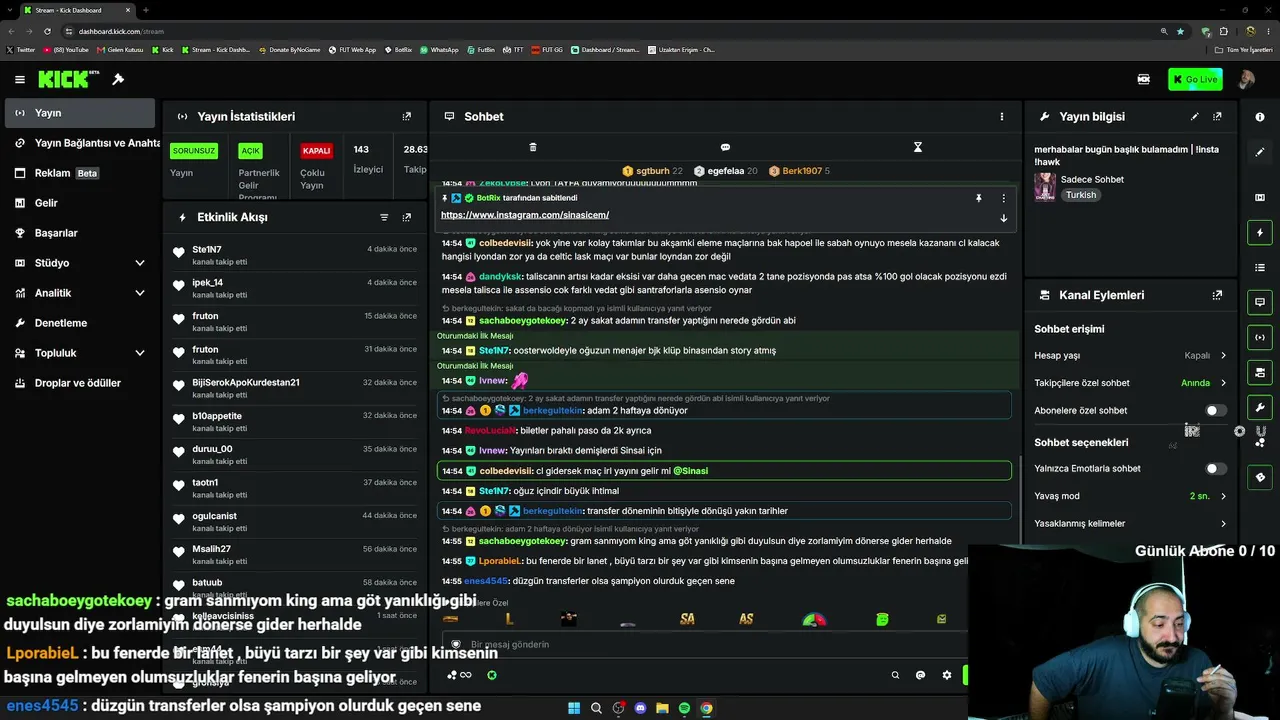
Task: Open the hamburger navigation menu
Action: tap(19, 79)
